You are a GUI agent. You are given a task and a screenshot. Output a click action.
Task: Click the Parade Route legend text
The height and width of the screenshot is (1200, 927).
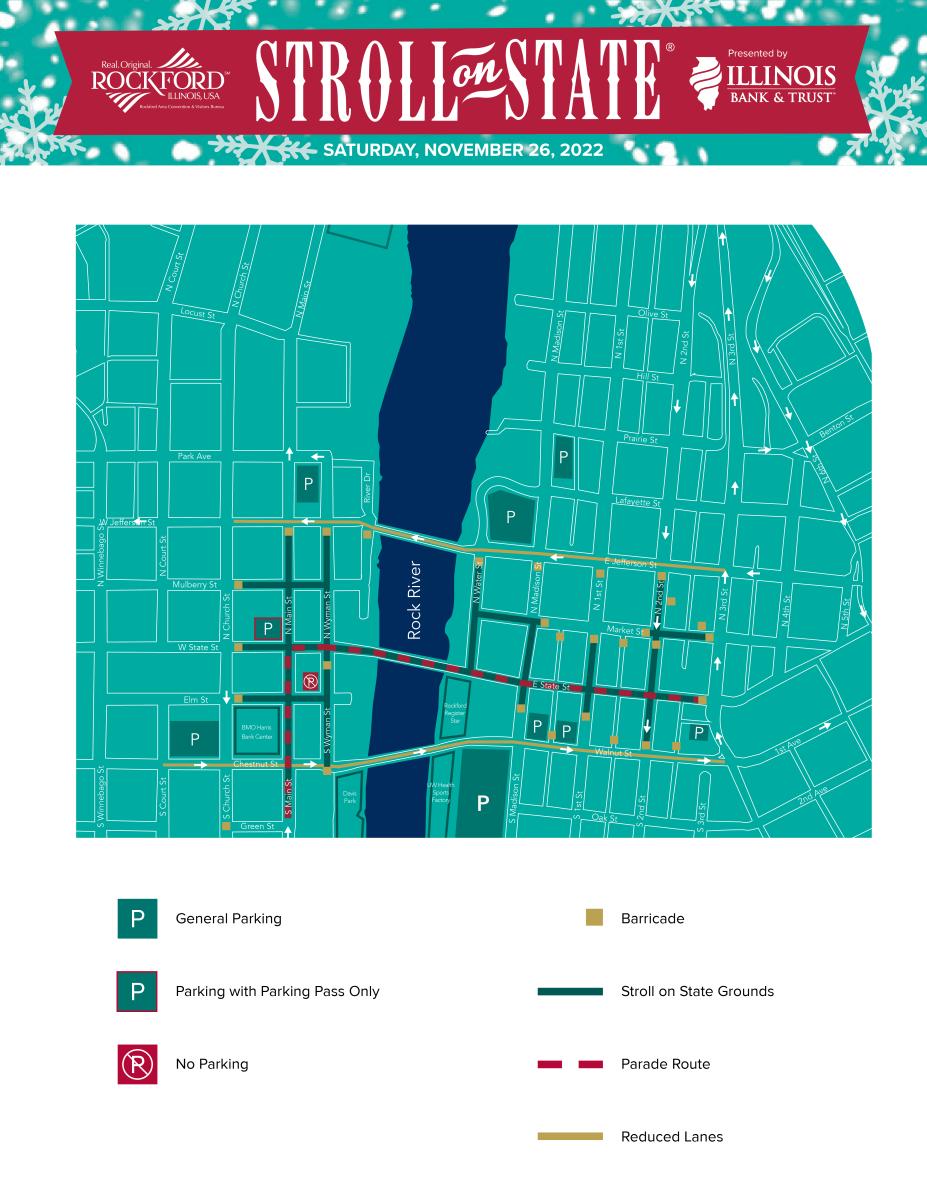coord(665,1064)
